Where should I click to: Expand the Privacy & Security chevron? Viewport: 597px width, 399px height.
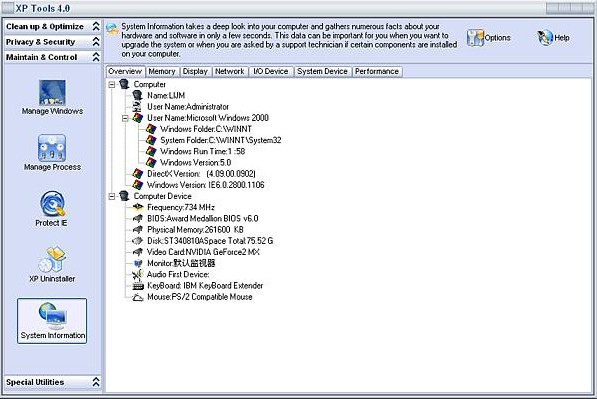[x=96, y=41]
